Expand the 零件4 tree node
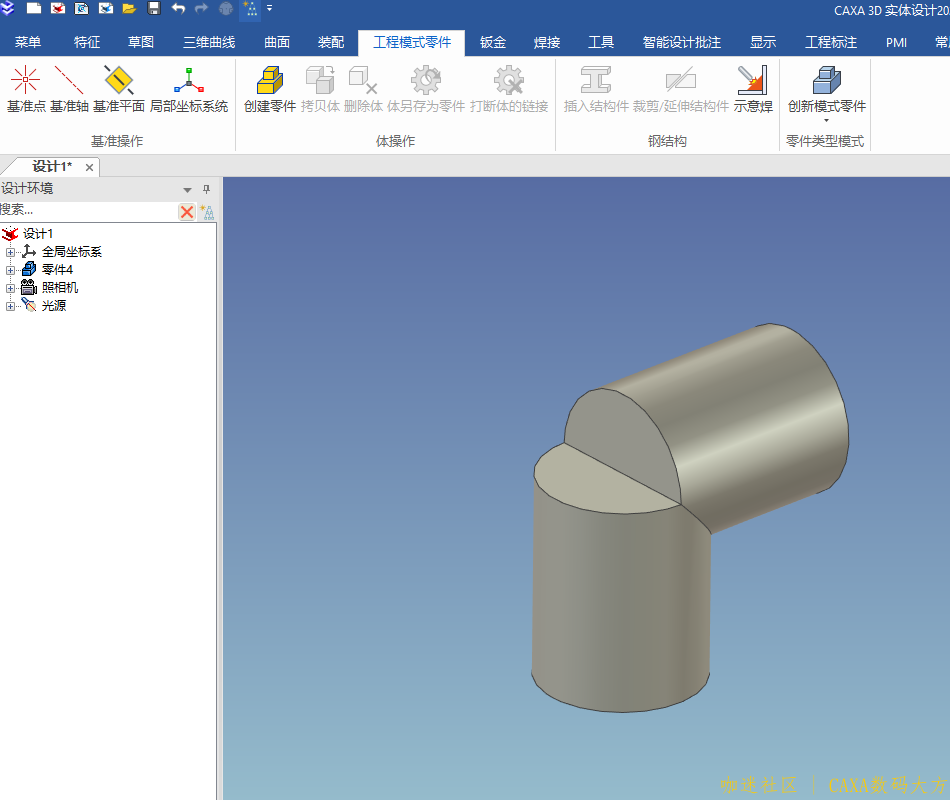This screenshot has height=800, width=950. pyautogui.click(x=10, y=270)
